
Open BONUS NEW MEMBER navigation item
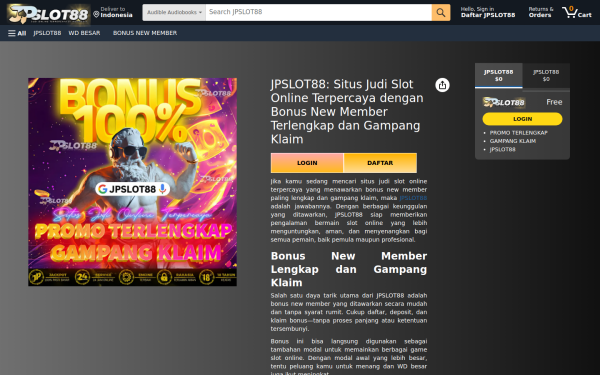click(x=145, y=33)
